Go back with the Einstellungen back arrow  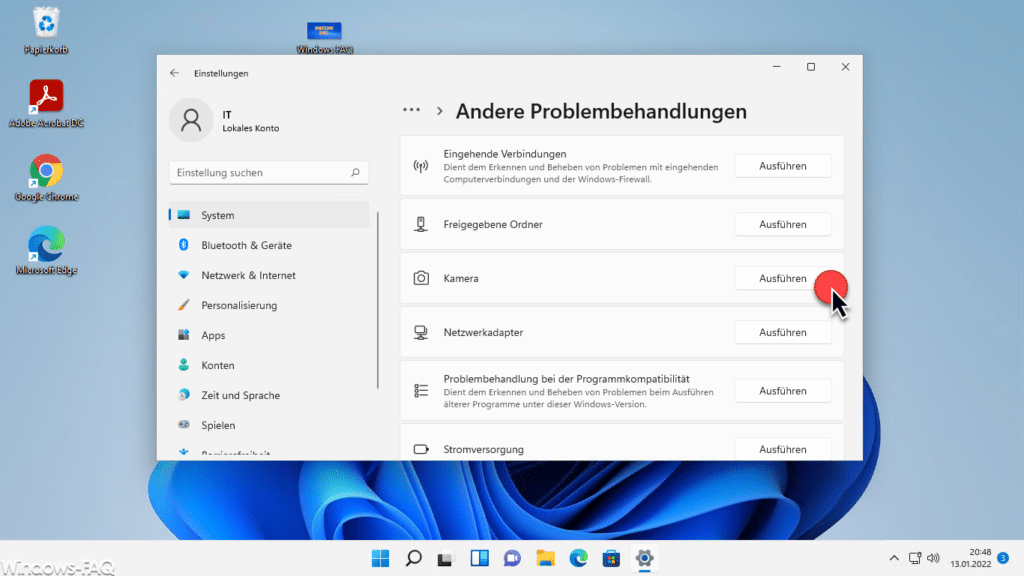point(174,73)
